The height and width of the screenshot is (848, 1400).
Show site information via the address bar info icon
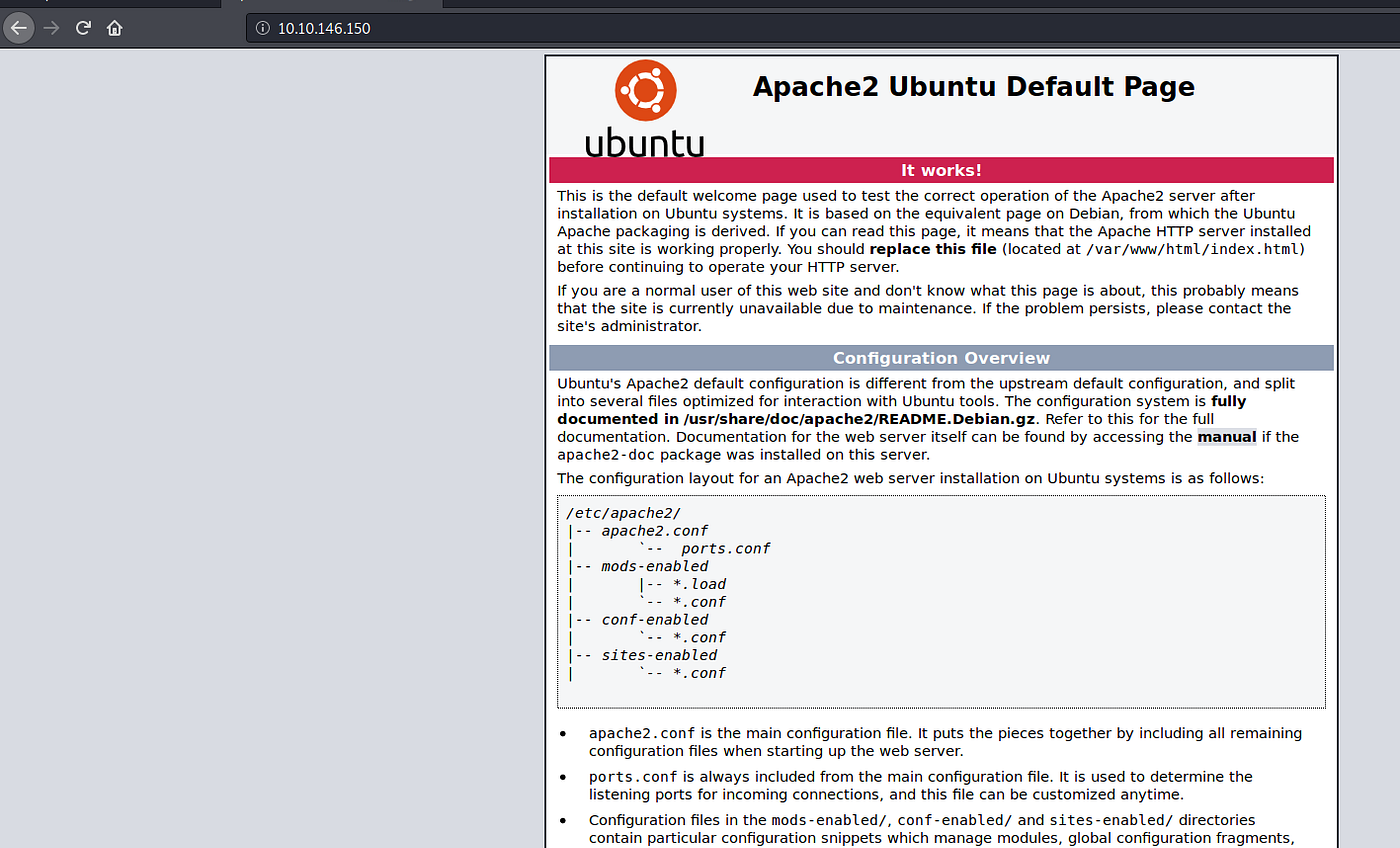[263, 28]
